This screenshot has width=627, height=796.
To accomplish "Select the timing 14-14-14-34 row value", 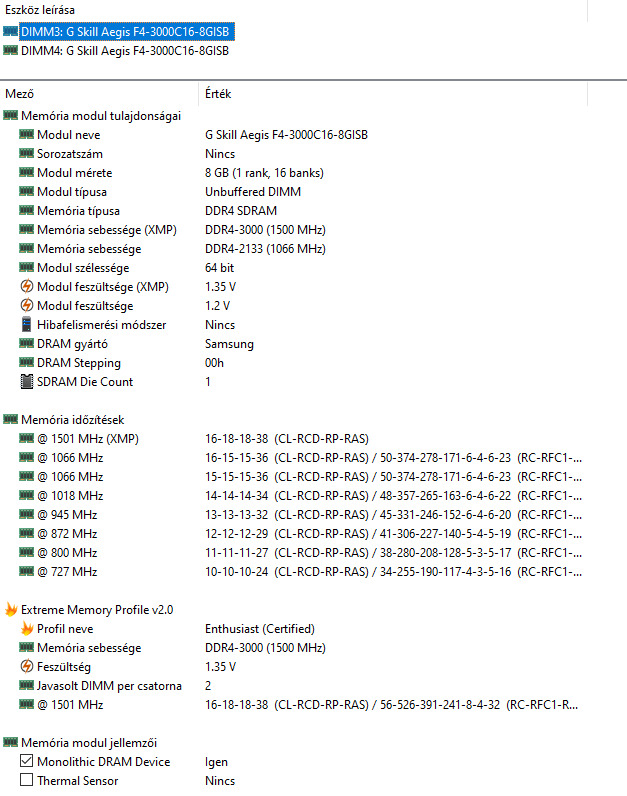I will 393,495.
